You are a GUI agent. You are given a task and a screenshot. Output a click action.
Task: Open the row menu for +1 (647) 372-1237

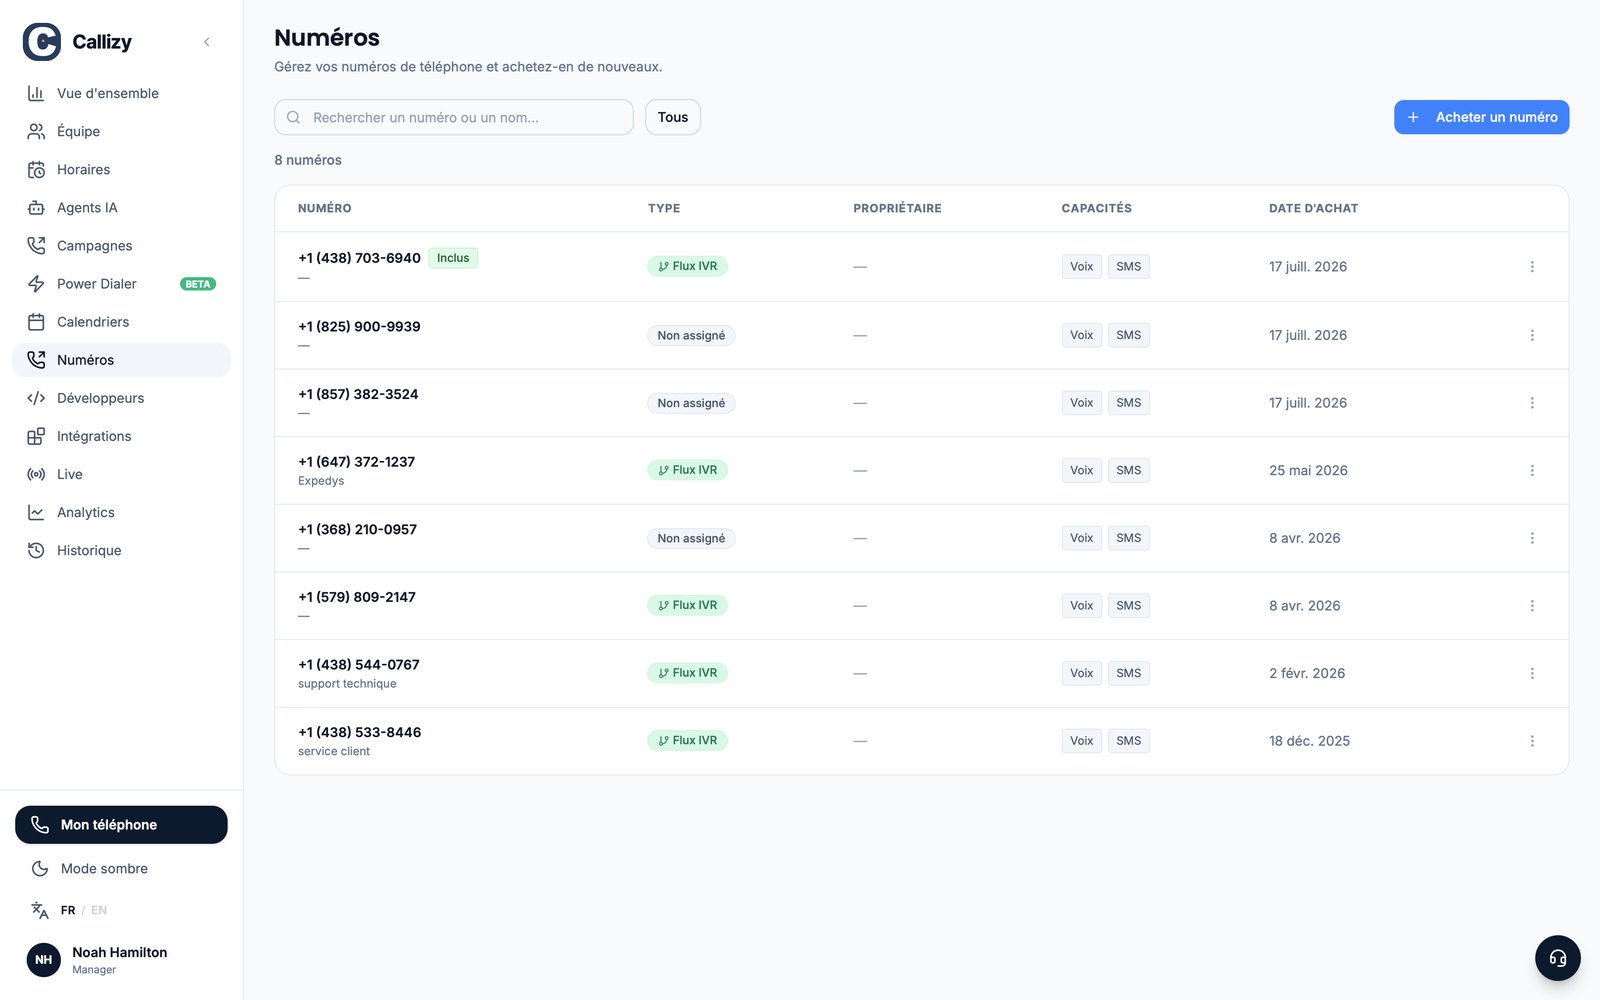1532,470
